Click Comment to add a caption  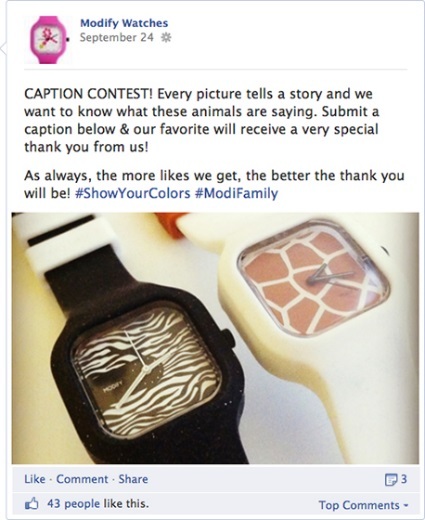[82, 479]
